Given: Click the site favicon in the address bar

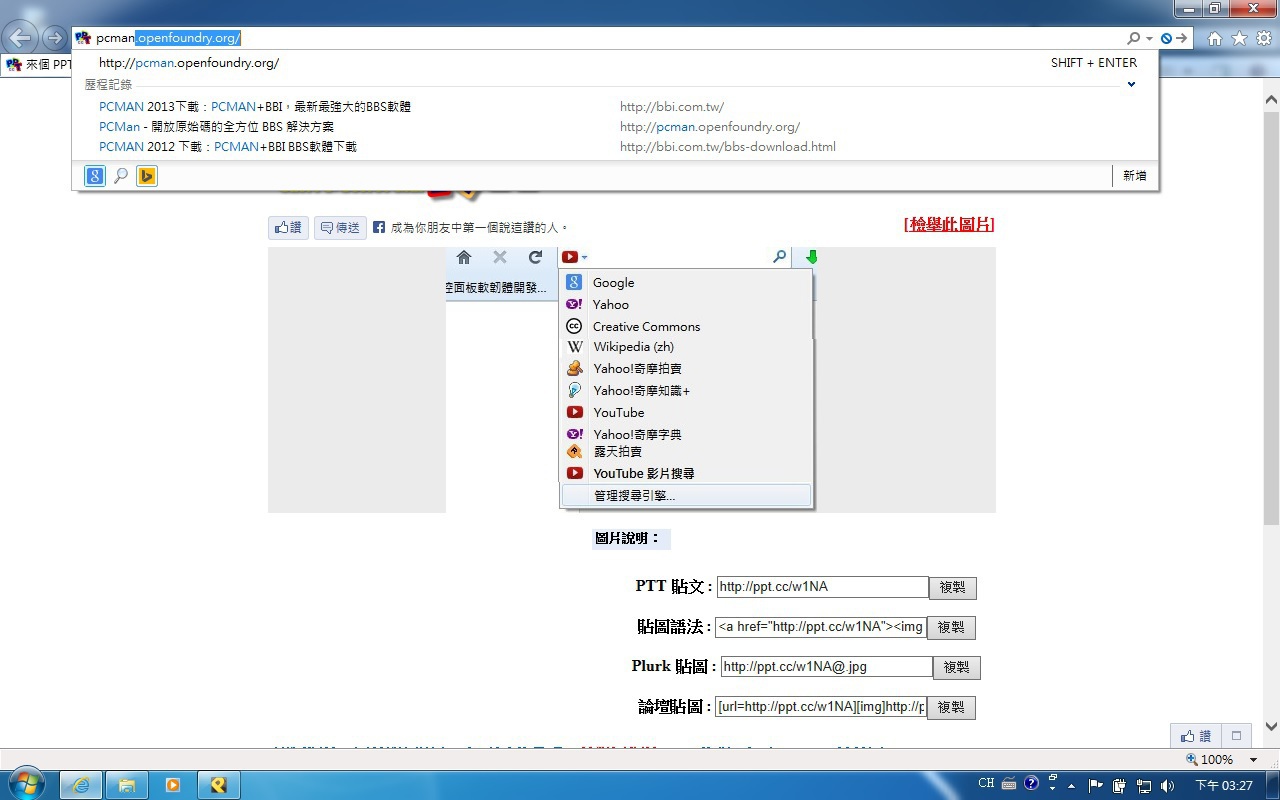Looking at the screenshot, I should (x=83, y=38).
